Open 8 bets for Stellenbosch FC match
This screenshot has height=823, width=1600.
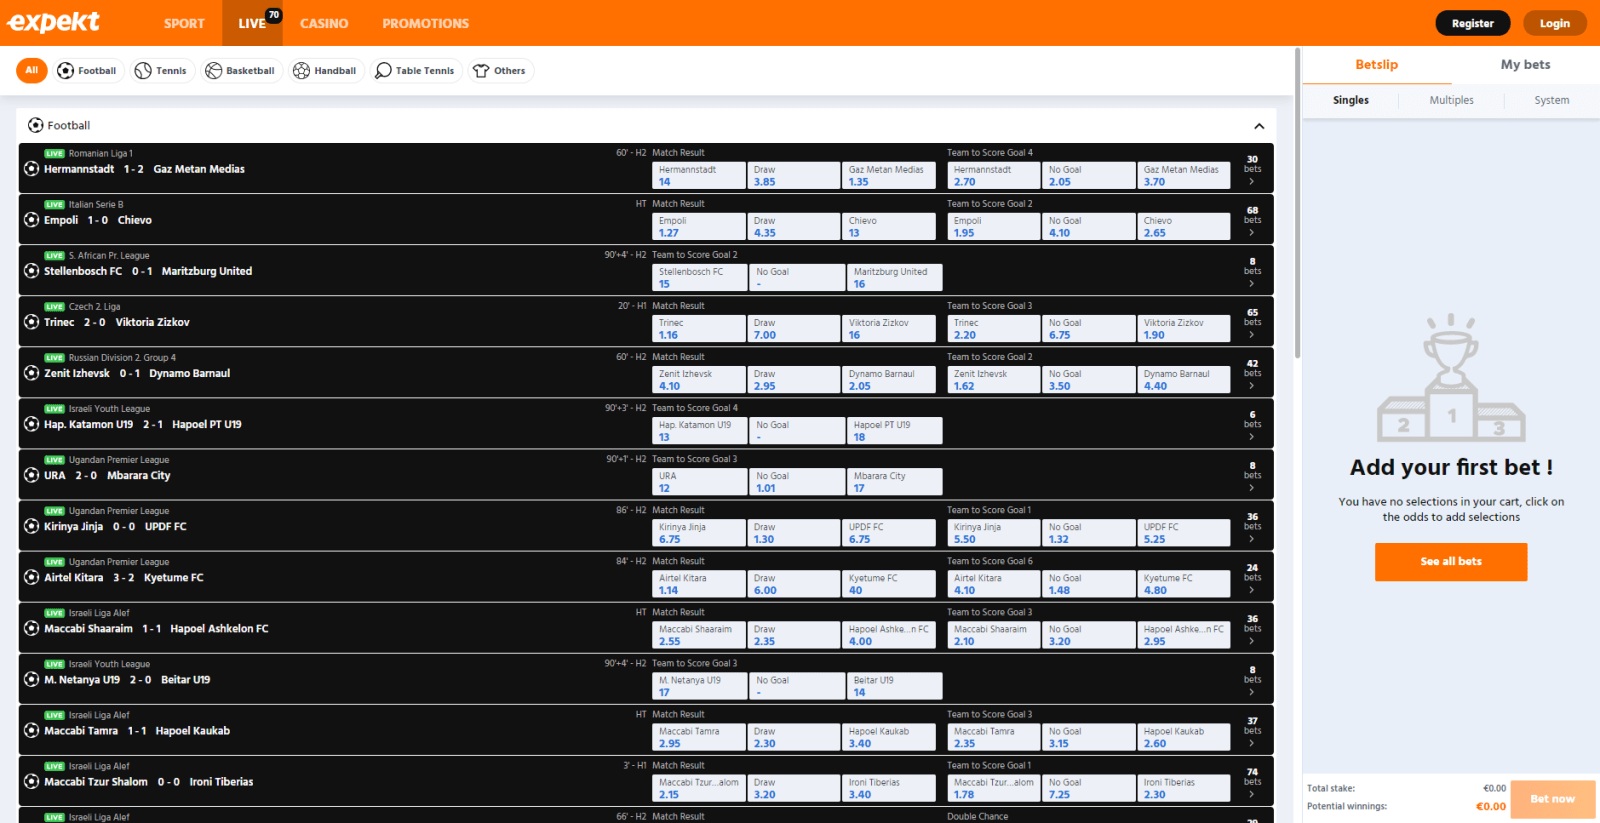(x=1252, y=271)
